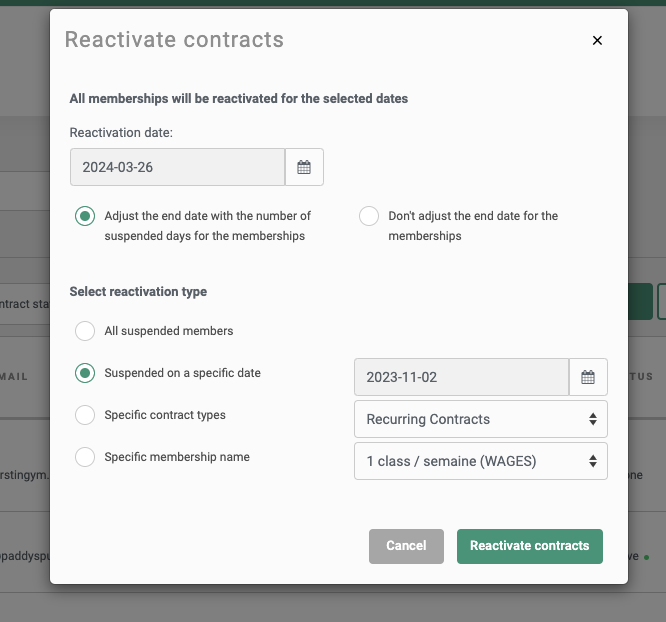The image size is (666, 622).
Task: Open the Recurring Contracts dropdown
Action: (x=481, y=419)
